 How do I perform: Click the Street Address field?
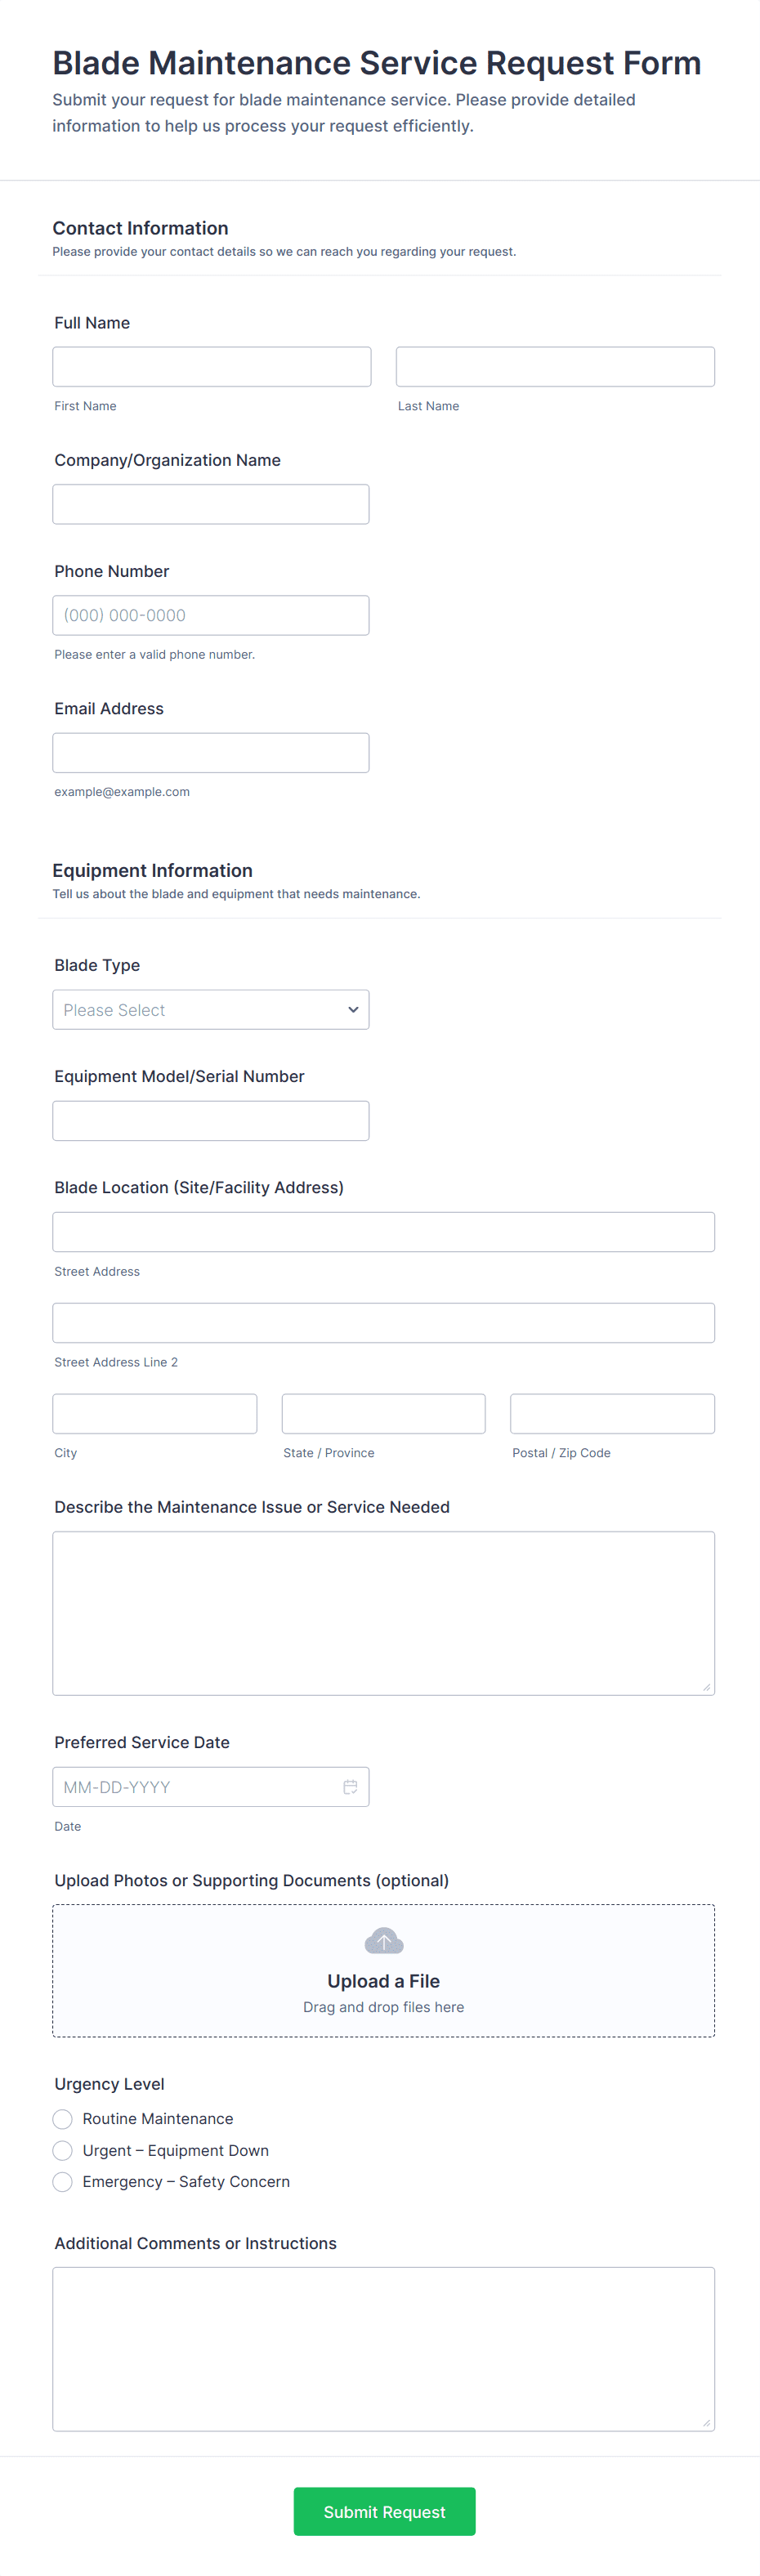coord(384,1231)
